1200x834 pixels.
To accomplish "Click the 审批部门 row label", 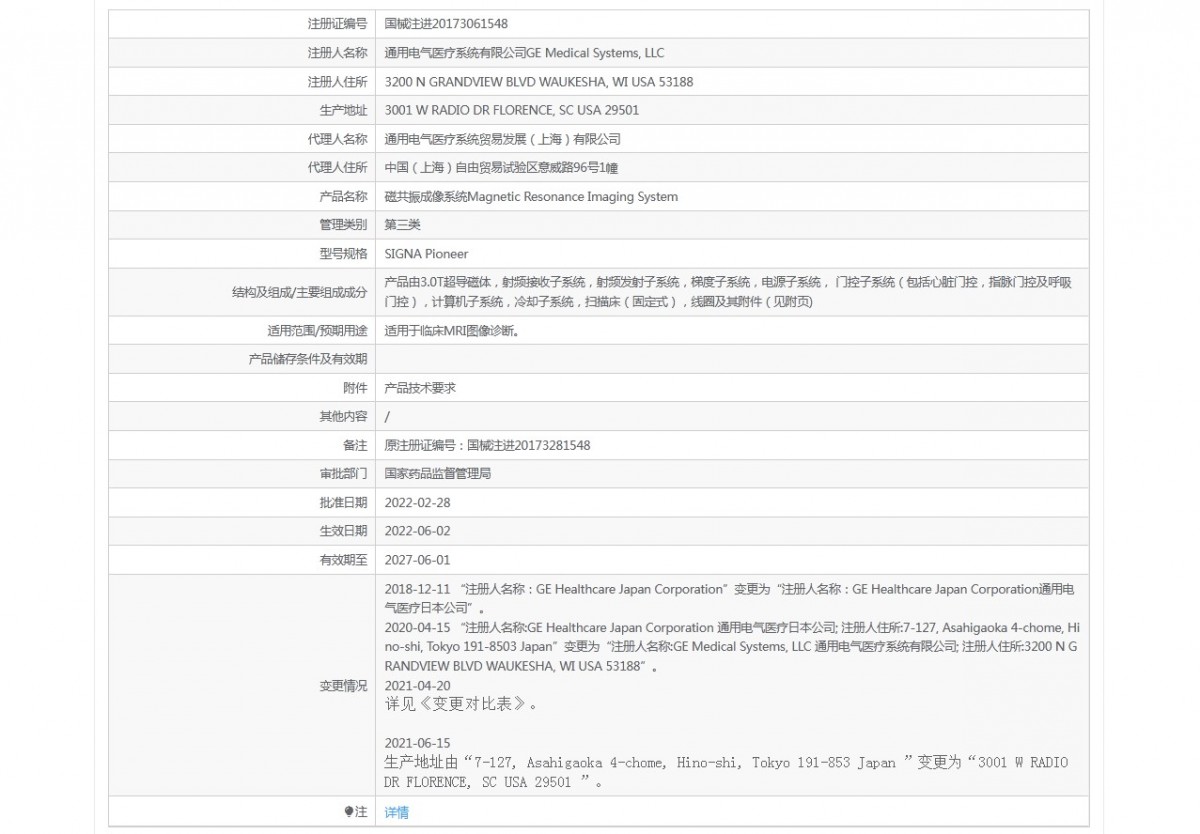I will tap(343, 474).
